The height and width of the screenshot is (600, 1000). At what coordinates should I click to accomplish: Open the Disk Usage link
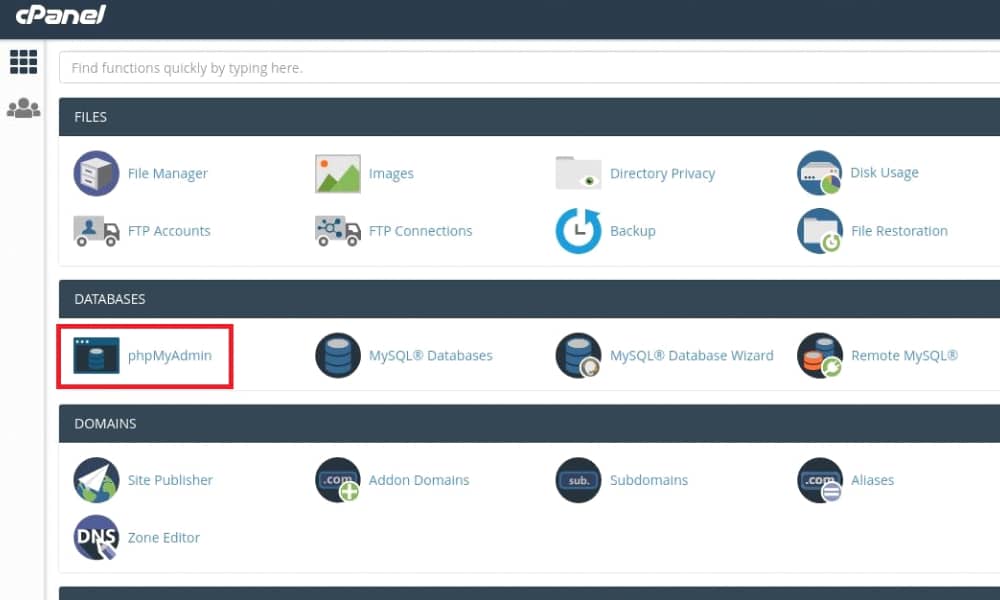(x=885, y=173)
